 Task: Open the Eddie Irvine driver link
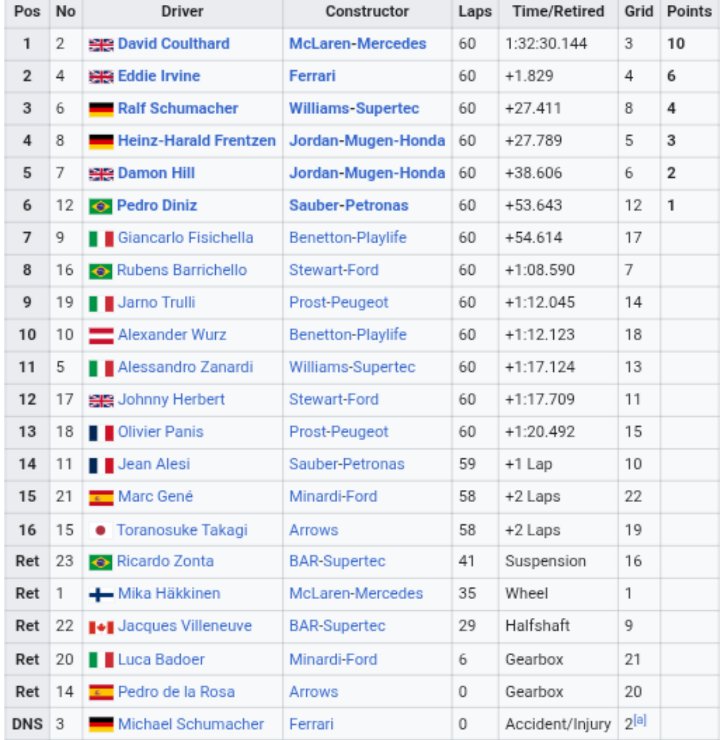point(159,76)
